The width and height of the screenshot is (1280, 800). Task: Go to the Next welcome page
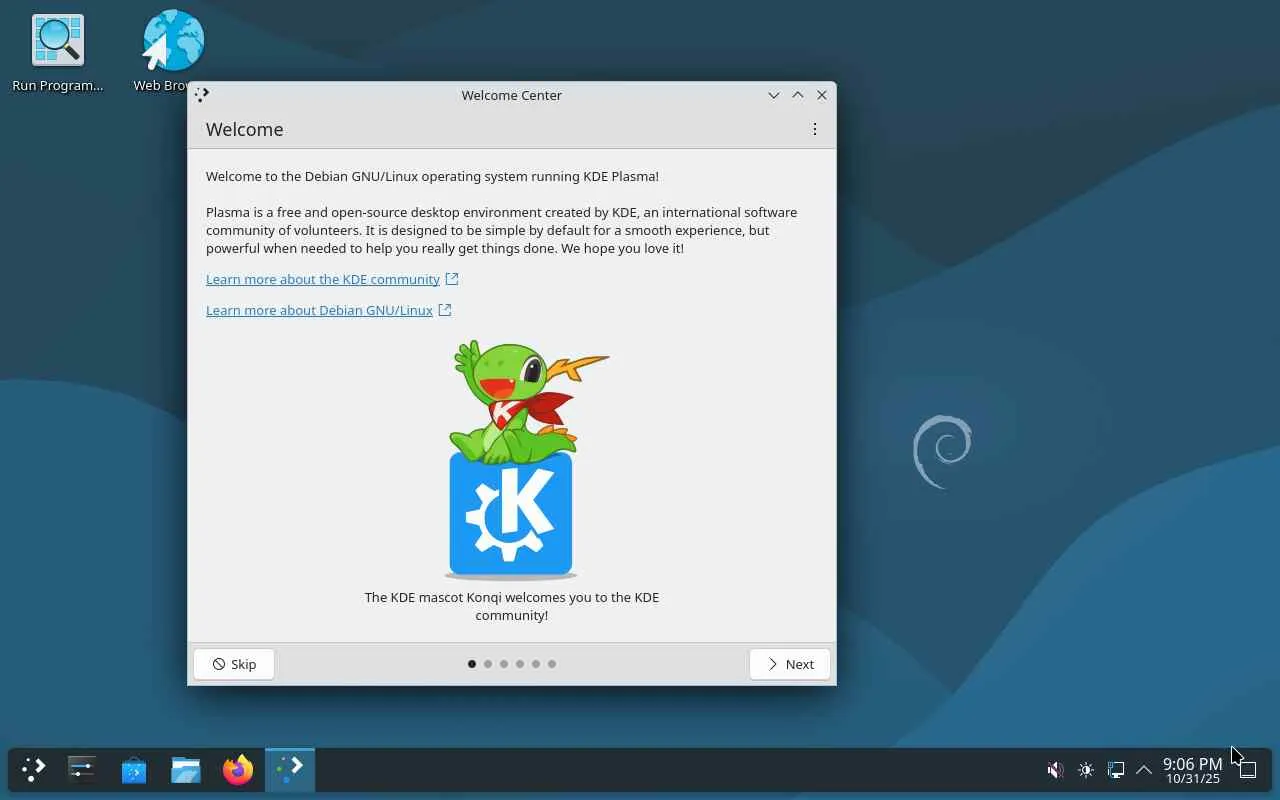[x=790, y=664]
